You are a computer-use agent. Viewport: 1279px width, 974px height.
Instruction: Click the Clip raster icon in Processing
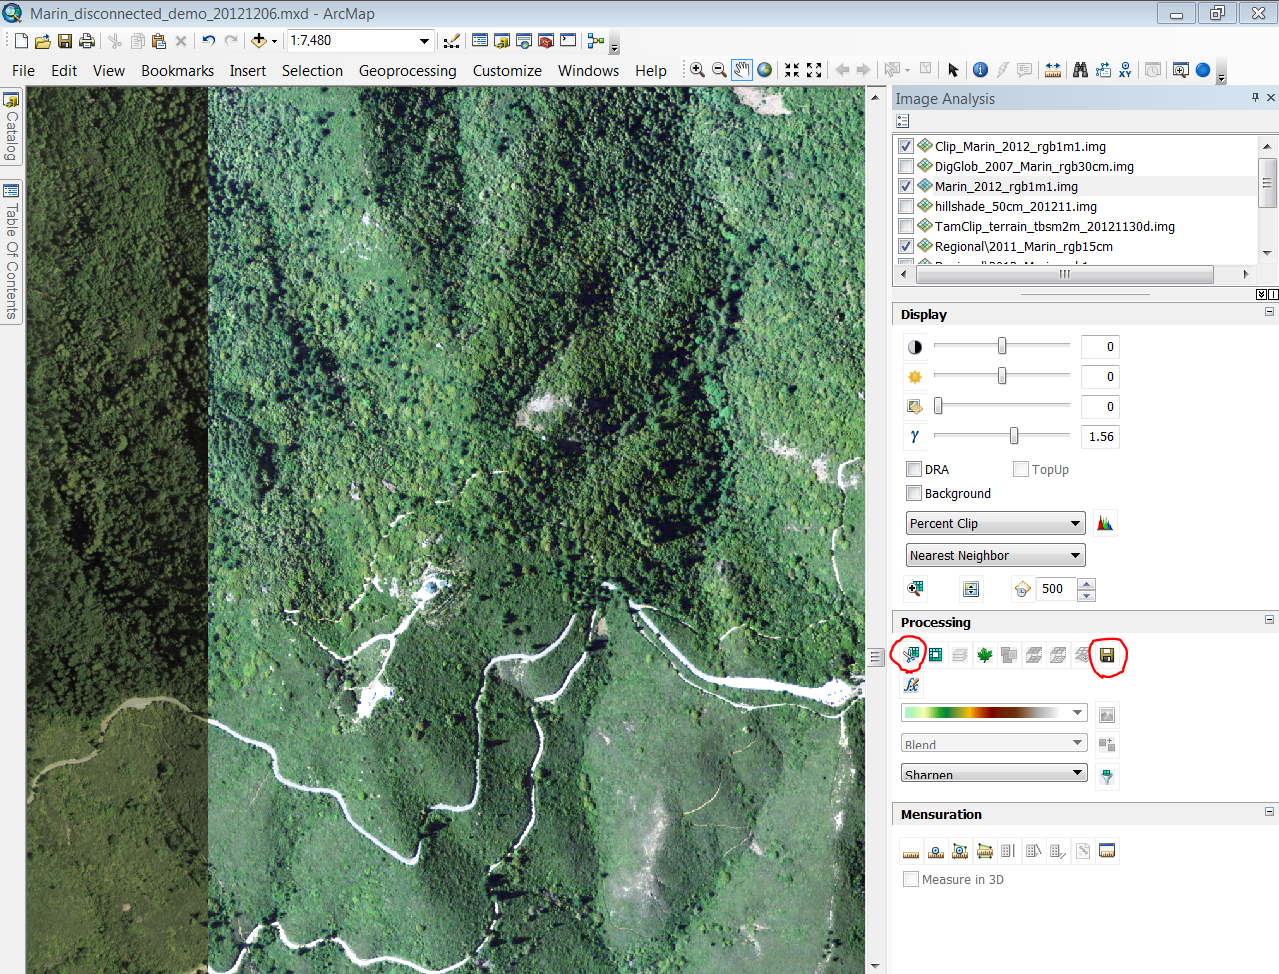click(911, 655)
